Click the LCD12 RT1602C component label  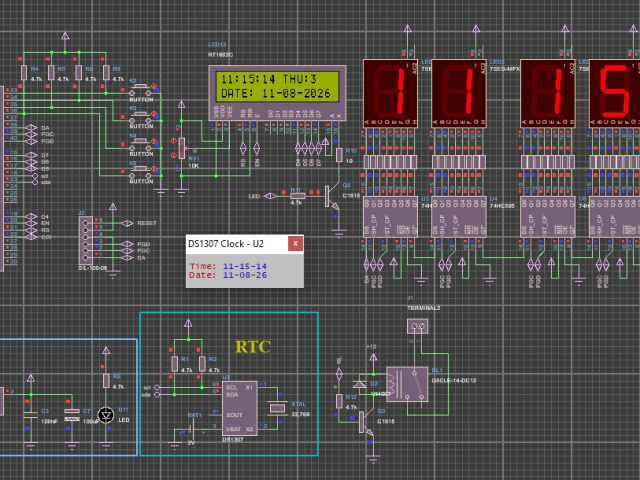[x=220, y=49]
